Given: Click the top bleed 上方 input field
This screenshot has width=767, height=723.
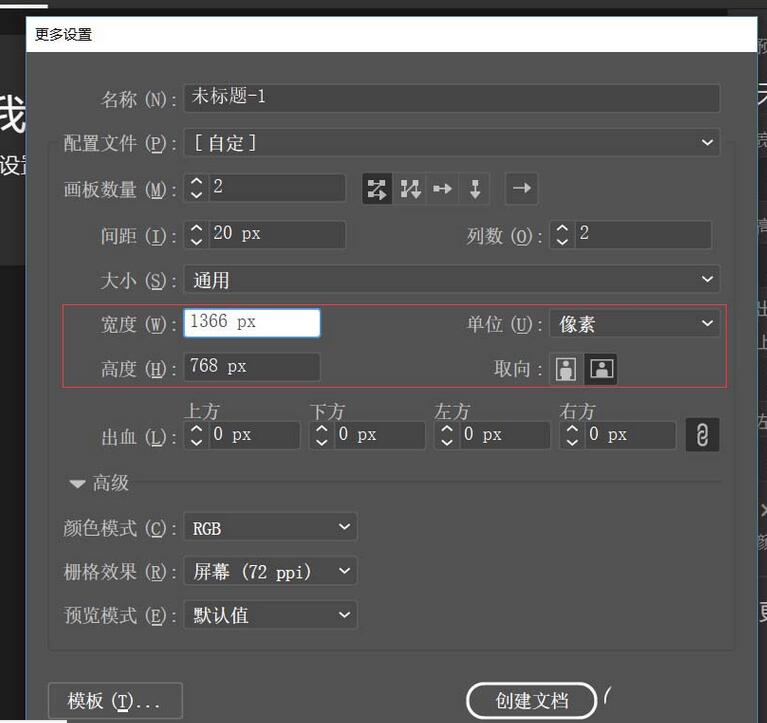Looking at the screenshot, I should pos(254,435).
